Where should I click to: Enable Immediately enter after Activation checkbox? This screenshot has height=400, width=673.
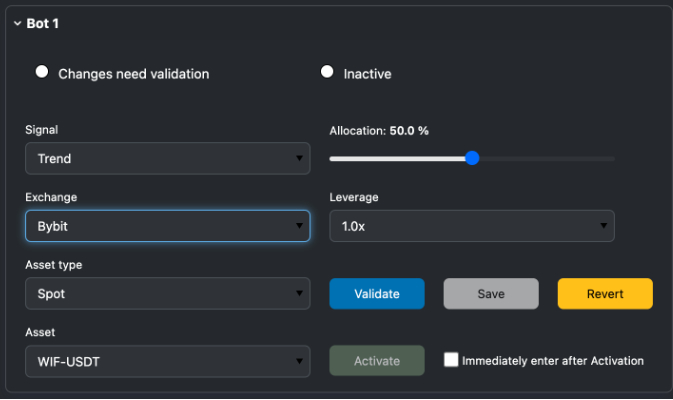click(x=451, y=360)
